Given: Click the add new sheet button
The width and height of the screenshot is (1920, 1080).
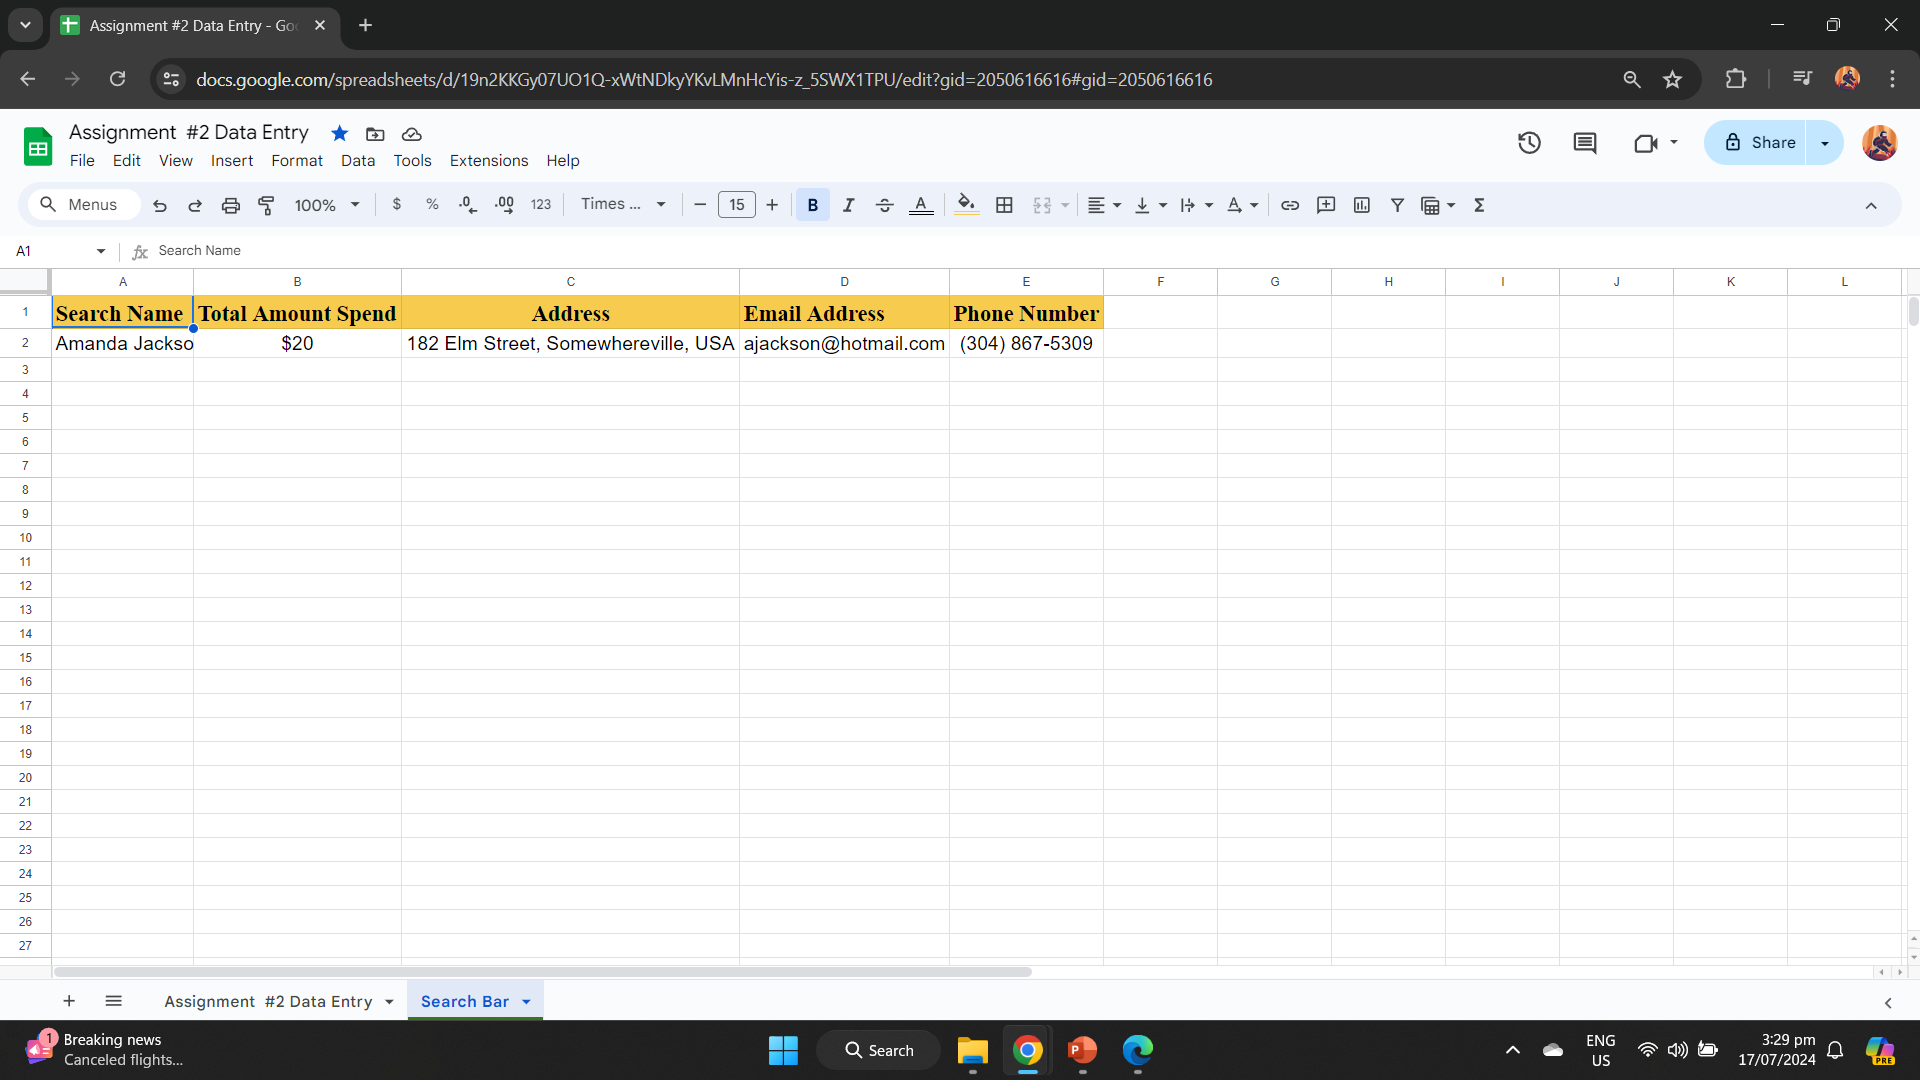Looking at the screenshot, I should (x=69, y=1001).
